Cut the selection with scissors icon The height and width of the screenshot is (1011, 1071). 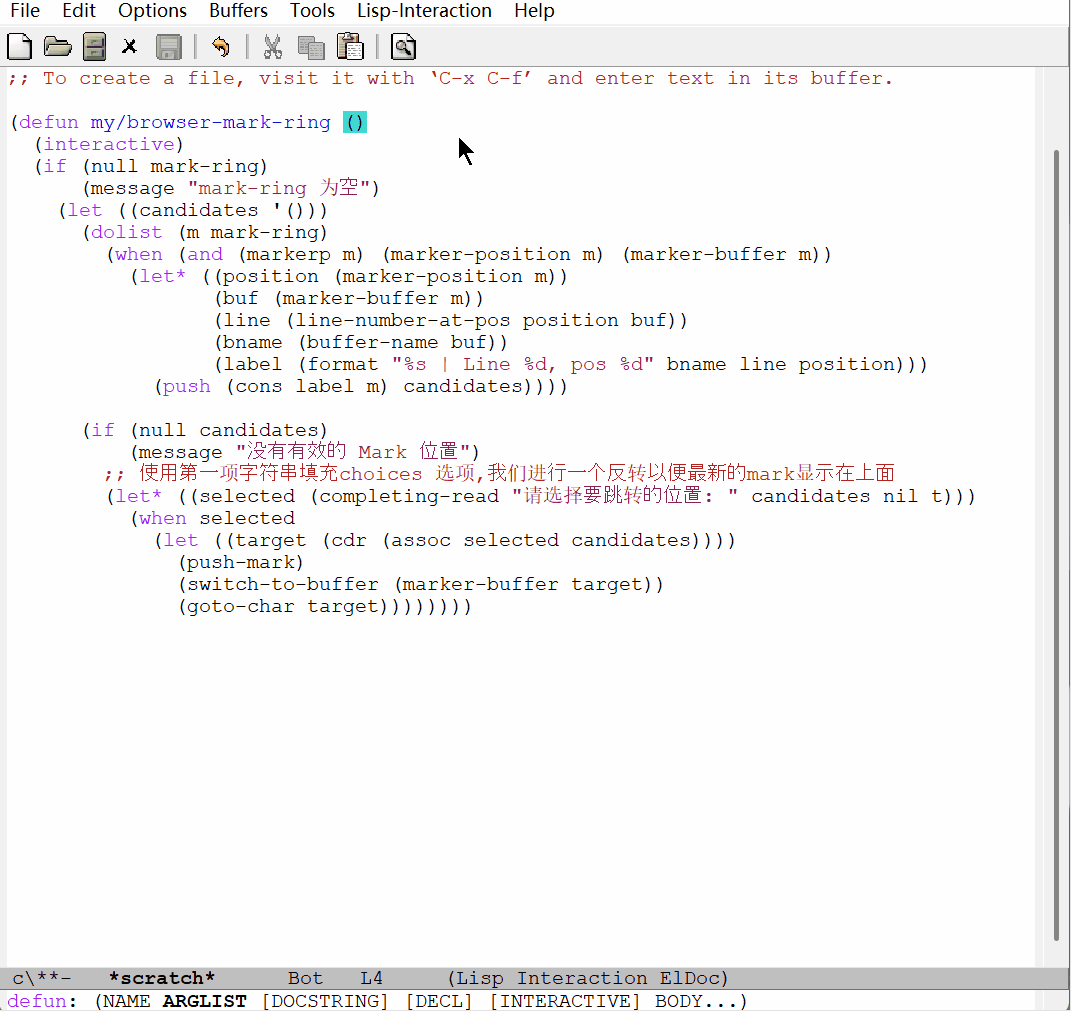pyautogui.click(x=273, y=46)
